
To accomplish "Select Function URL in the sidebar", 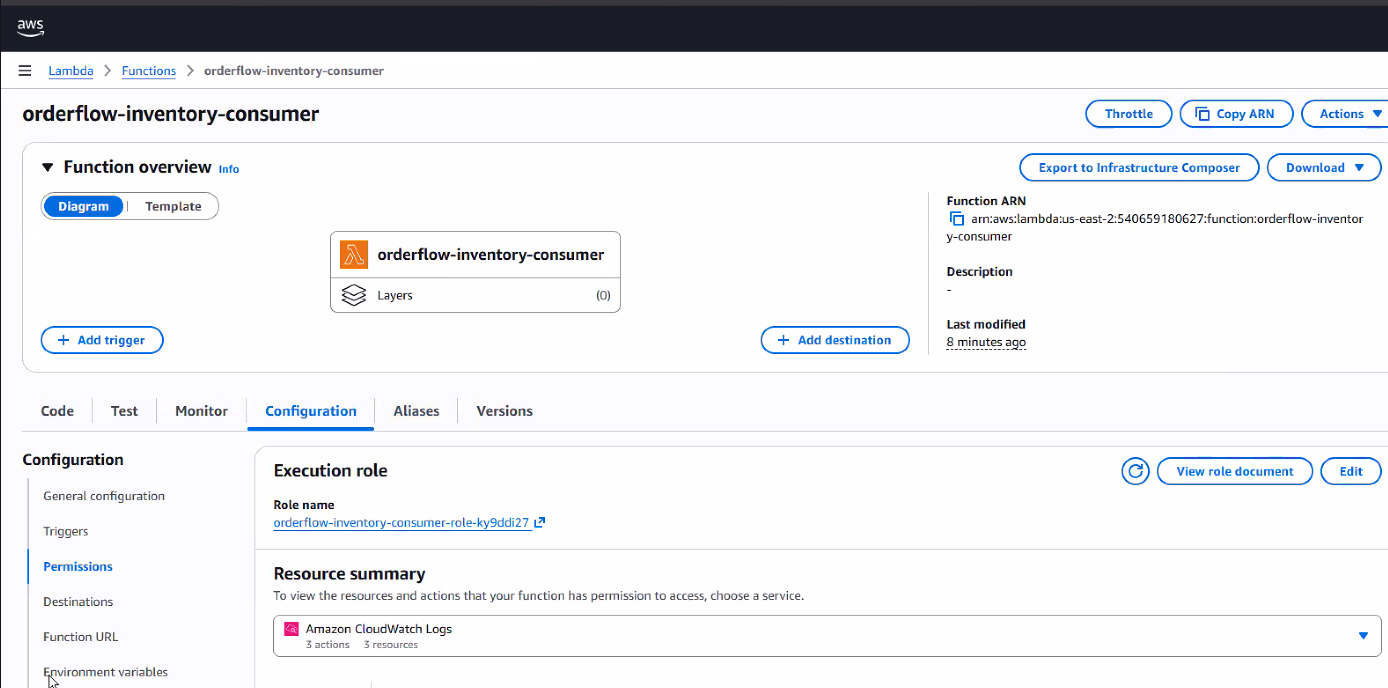I will pyautogui.click(x=81, y=637).
